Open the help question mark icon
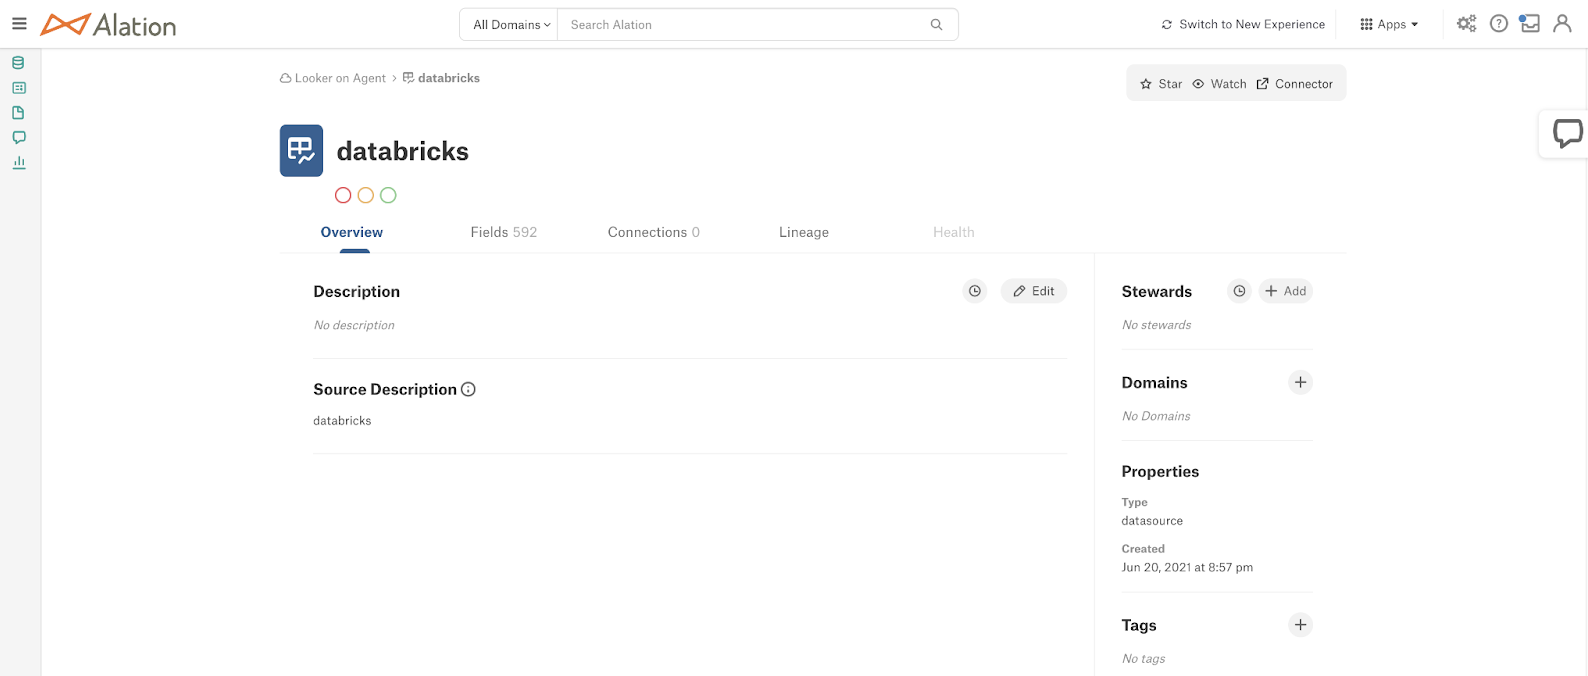Screen dimensions: 1588x676 point(1498,24)
